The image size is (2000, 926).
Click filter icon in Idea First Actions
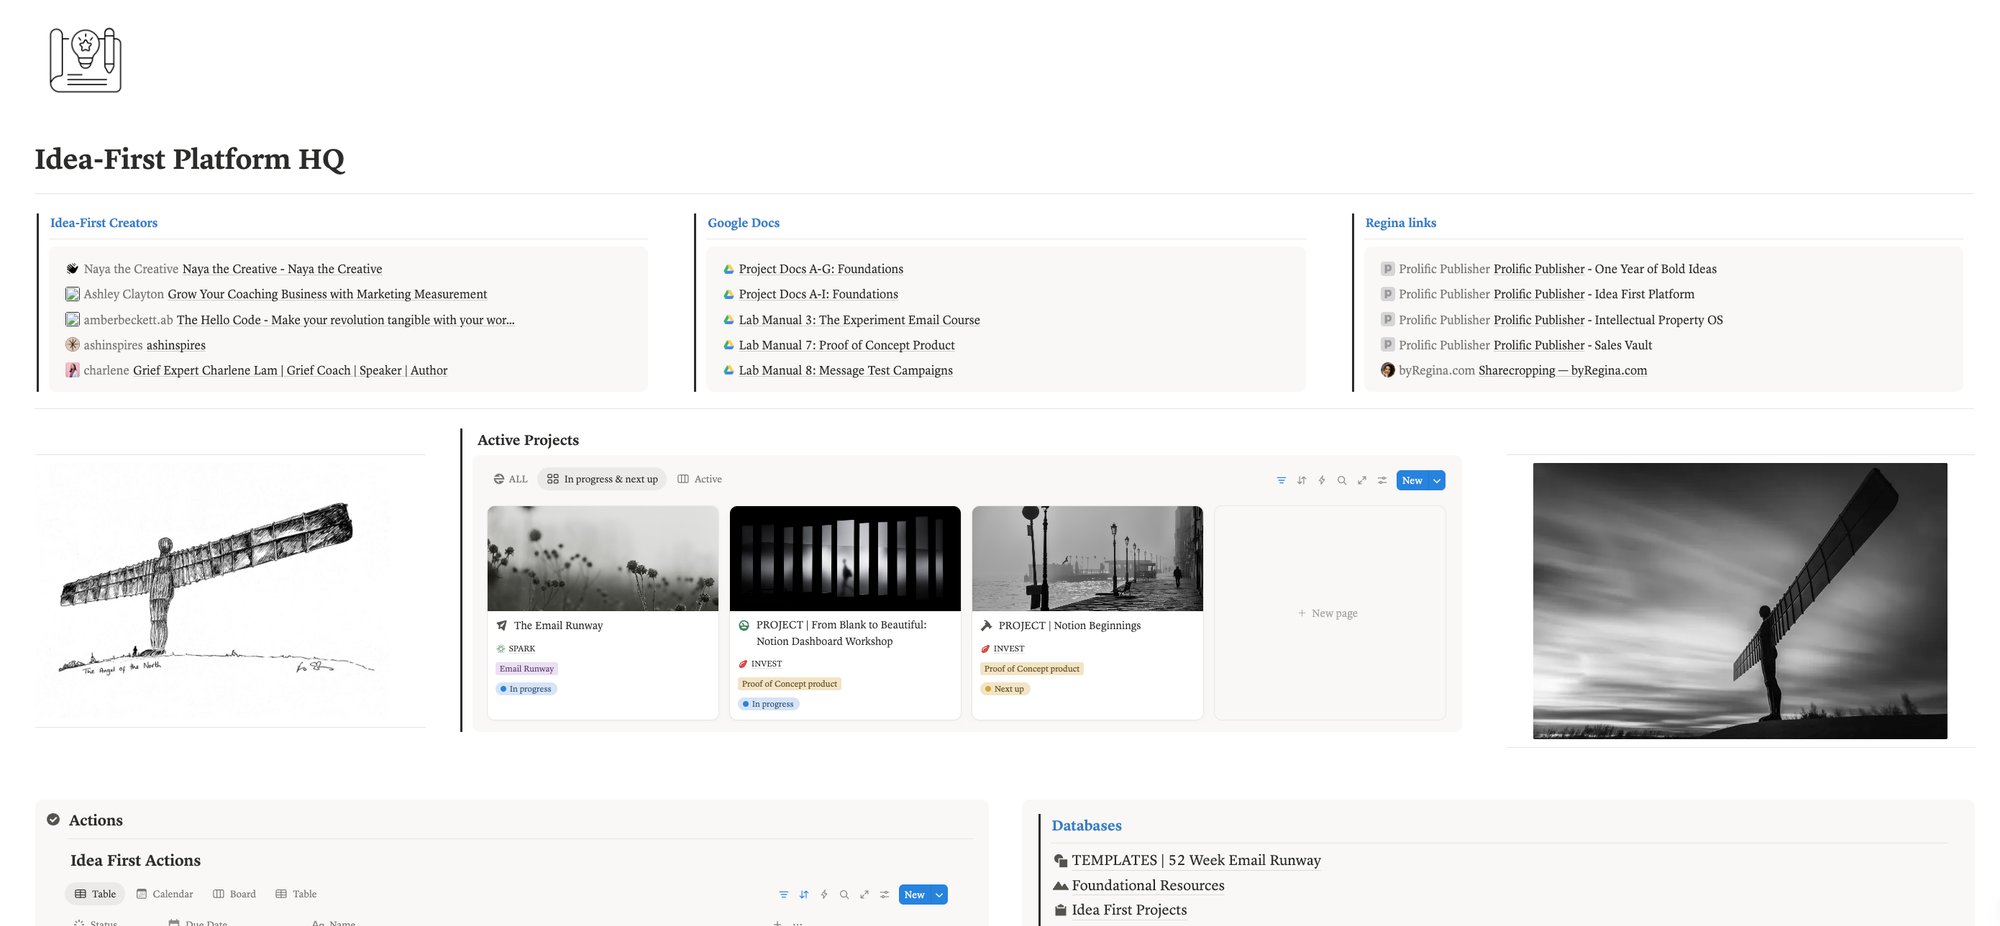[783, 895]
